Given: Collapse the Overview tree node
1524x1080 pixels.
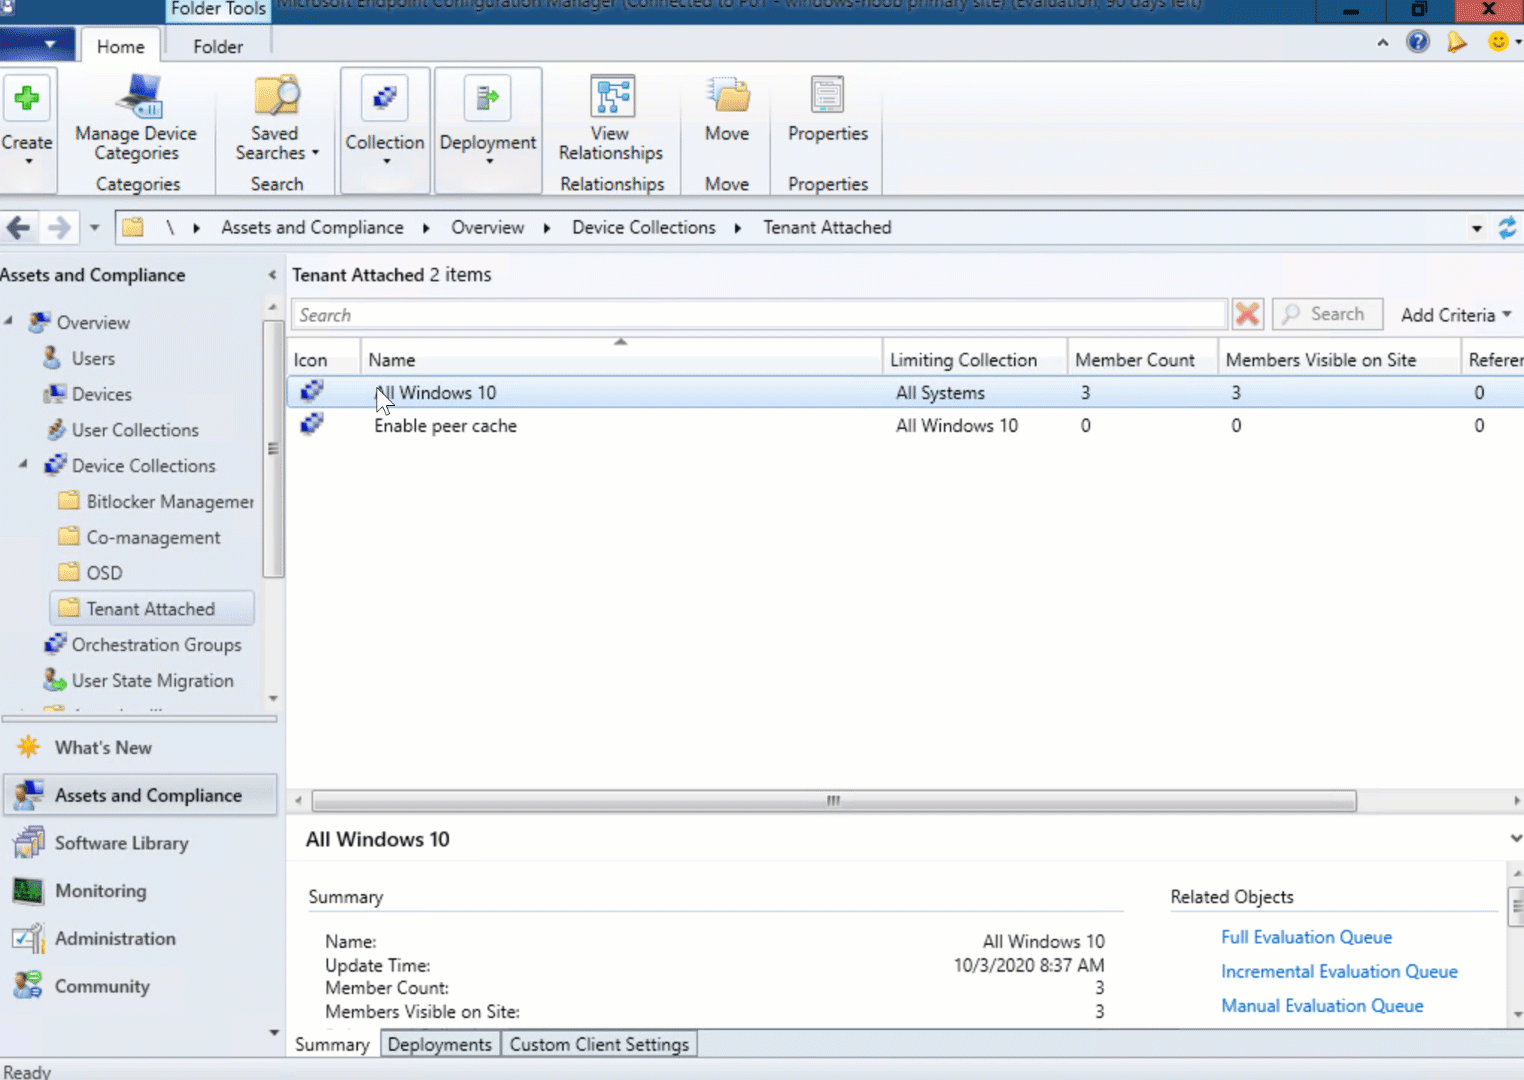Looking at the screenshot, I should click(x=9, y=321).
